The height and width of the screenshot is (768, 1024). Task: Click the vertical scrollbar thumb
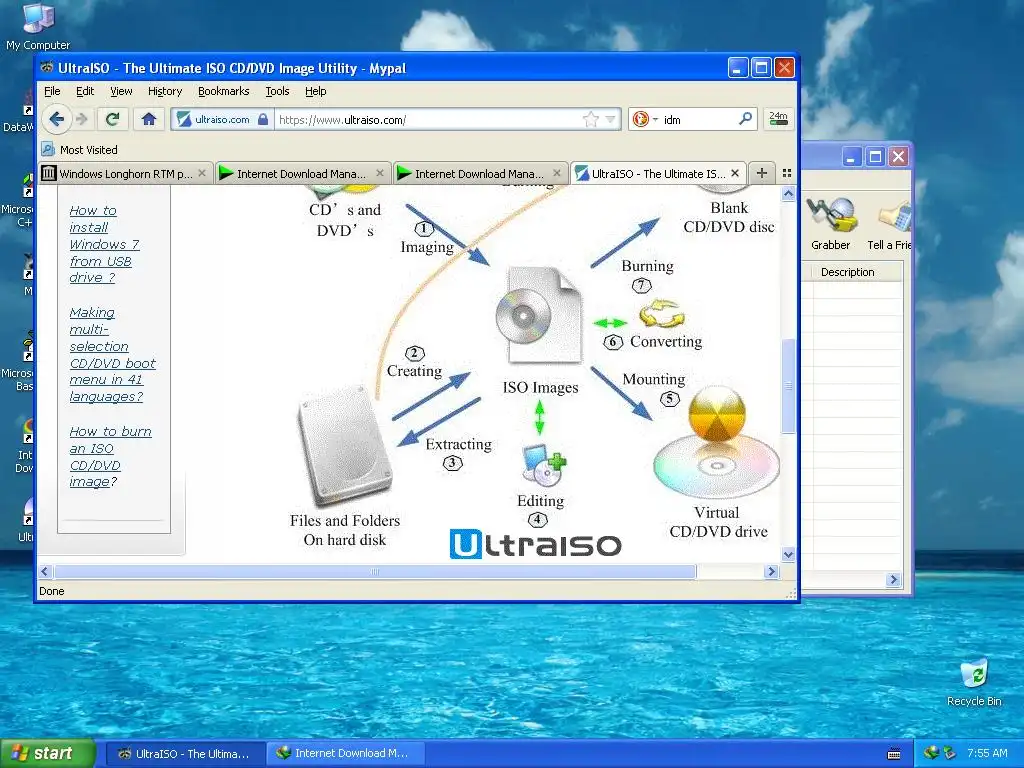pos(788,385)
